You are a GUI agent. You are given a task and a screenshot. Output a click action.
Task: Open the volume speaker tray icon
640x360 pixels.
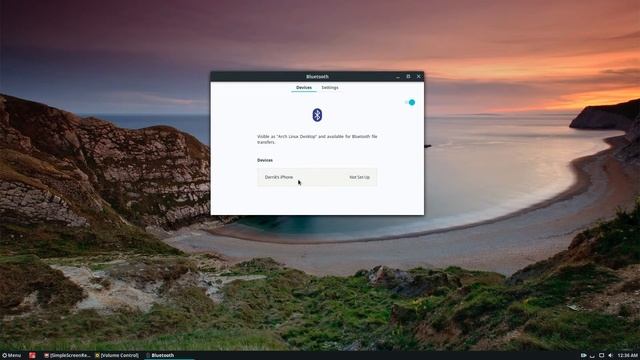coord(610,356)
